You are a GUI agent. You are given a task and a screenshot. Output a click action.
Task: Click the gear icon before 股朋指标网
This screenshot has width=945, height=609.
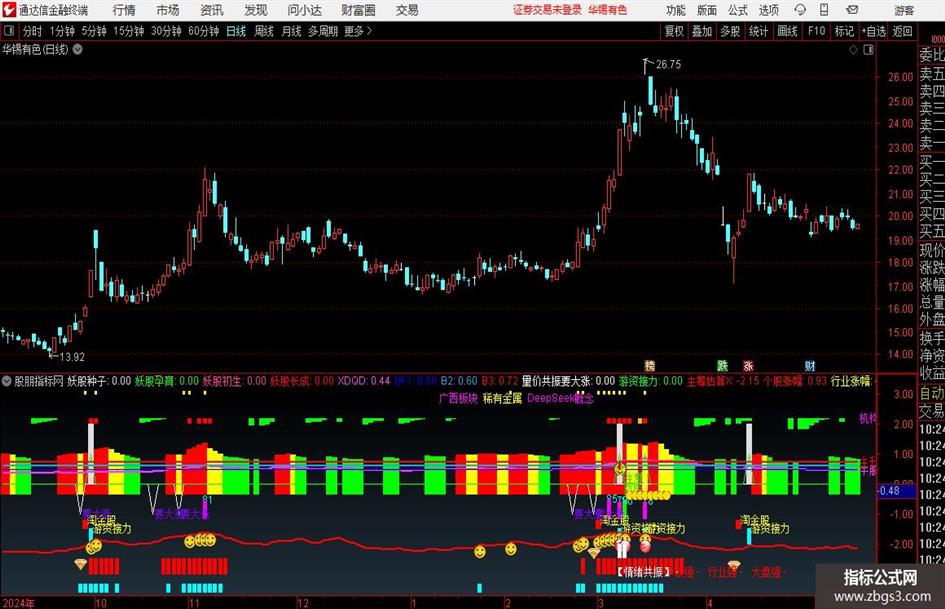pyautogui.click(x=7, y=381)
